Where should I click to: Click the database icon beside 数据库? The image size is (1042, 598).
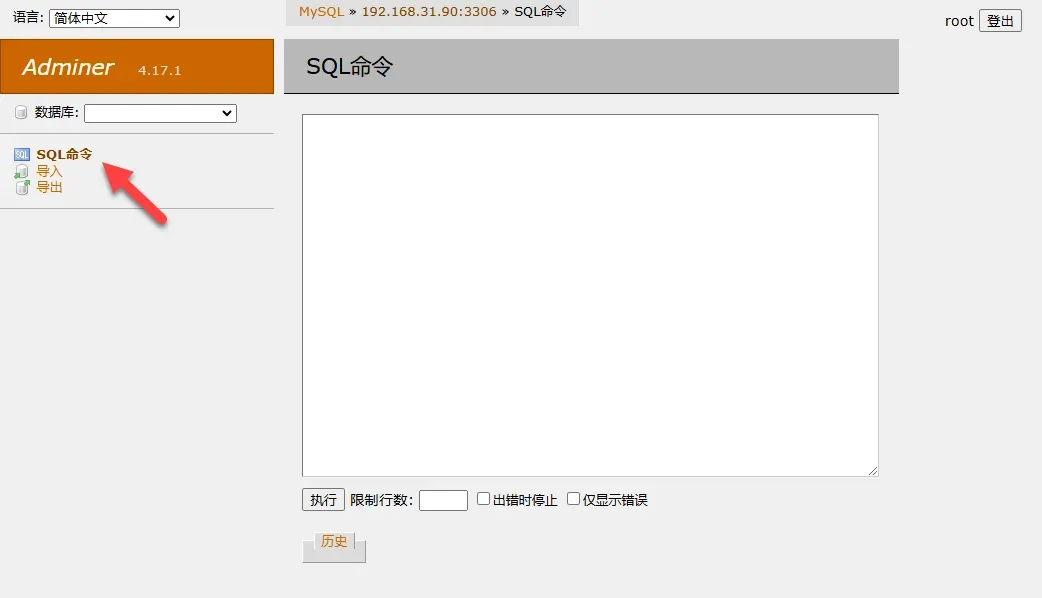pyautogui.click(x=20, y=112)
